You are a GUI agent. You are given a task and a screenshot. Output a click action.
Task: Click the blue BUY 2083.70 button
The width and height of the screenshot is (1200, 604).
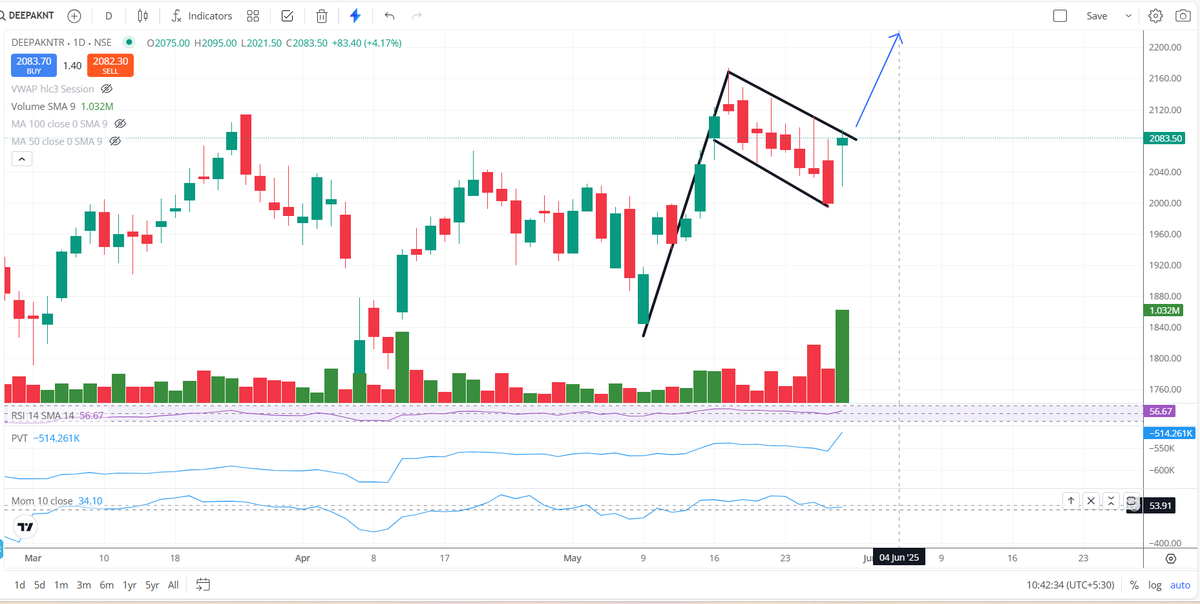point(32,66)
